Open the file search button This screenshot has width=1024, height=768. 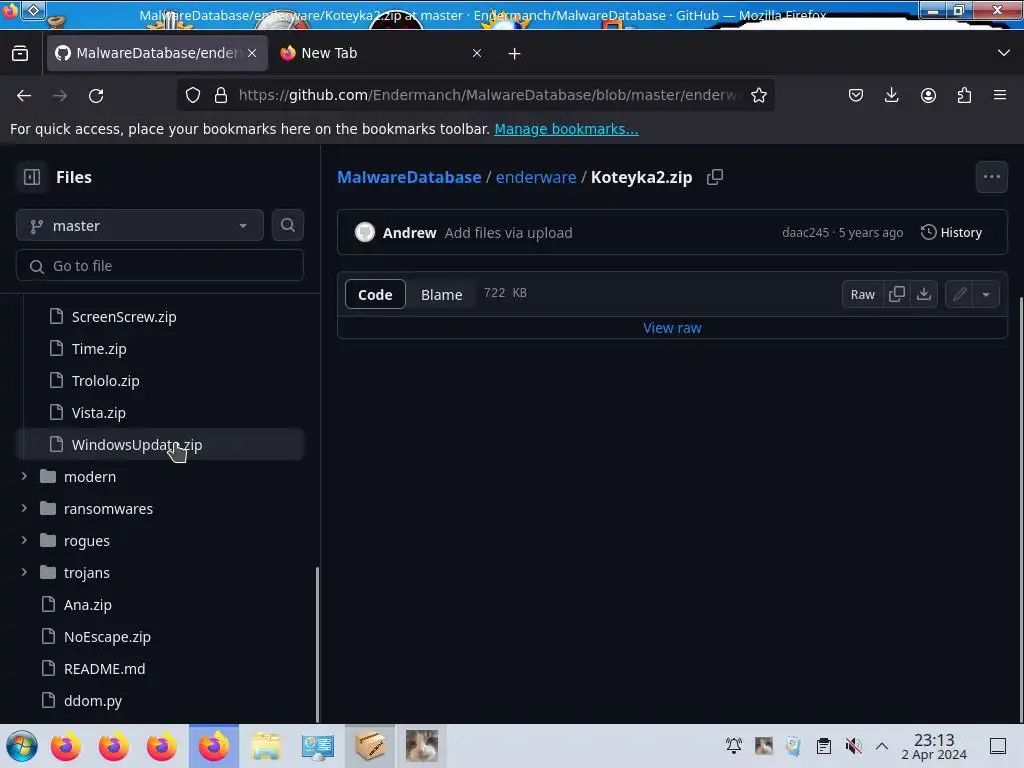pos(287,225)
